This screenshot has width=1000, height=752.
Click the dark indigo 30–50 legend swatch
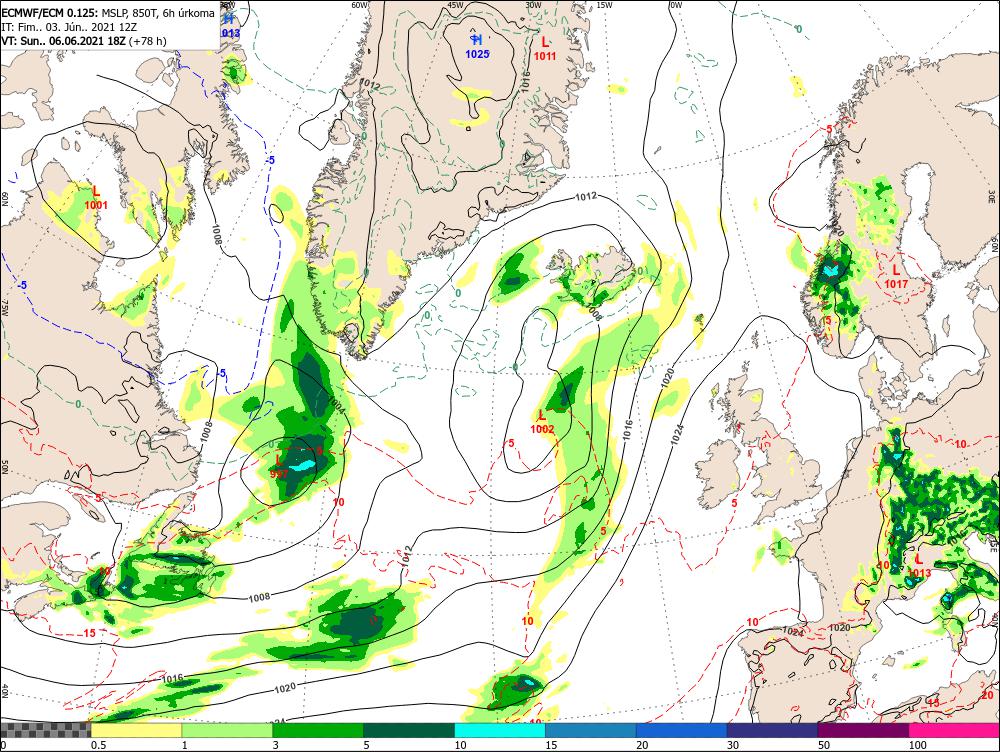click(x=772, y=730)
